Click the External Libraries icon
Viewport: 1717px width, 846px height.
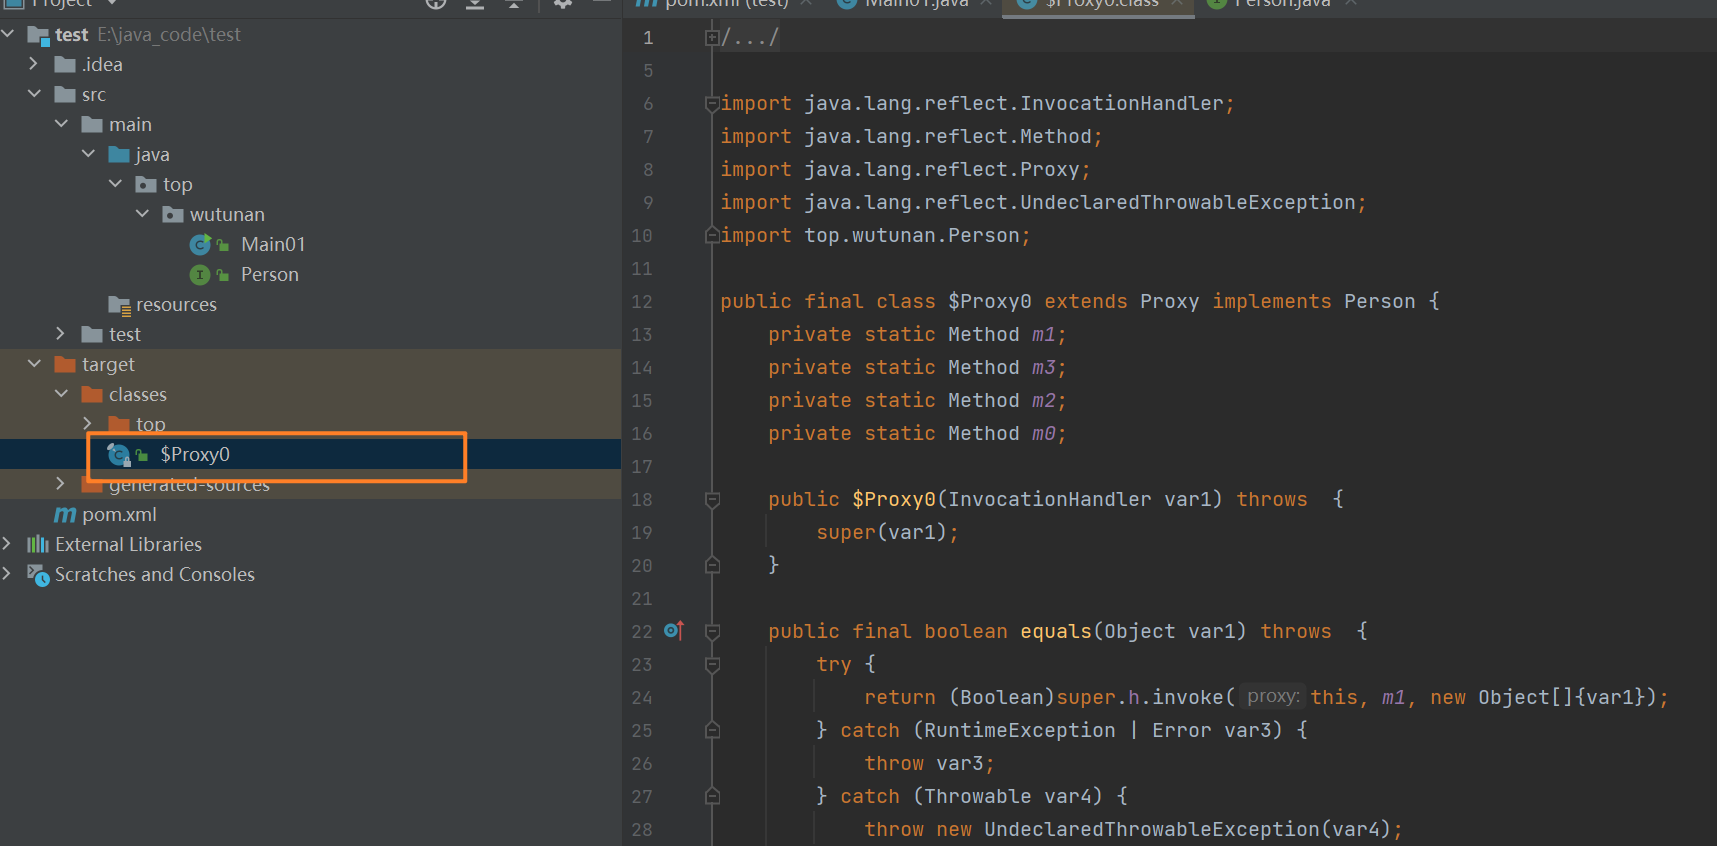point(38,545)
